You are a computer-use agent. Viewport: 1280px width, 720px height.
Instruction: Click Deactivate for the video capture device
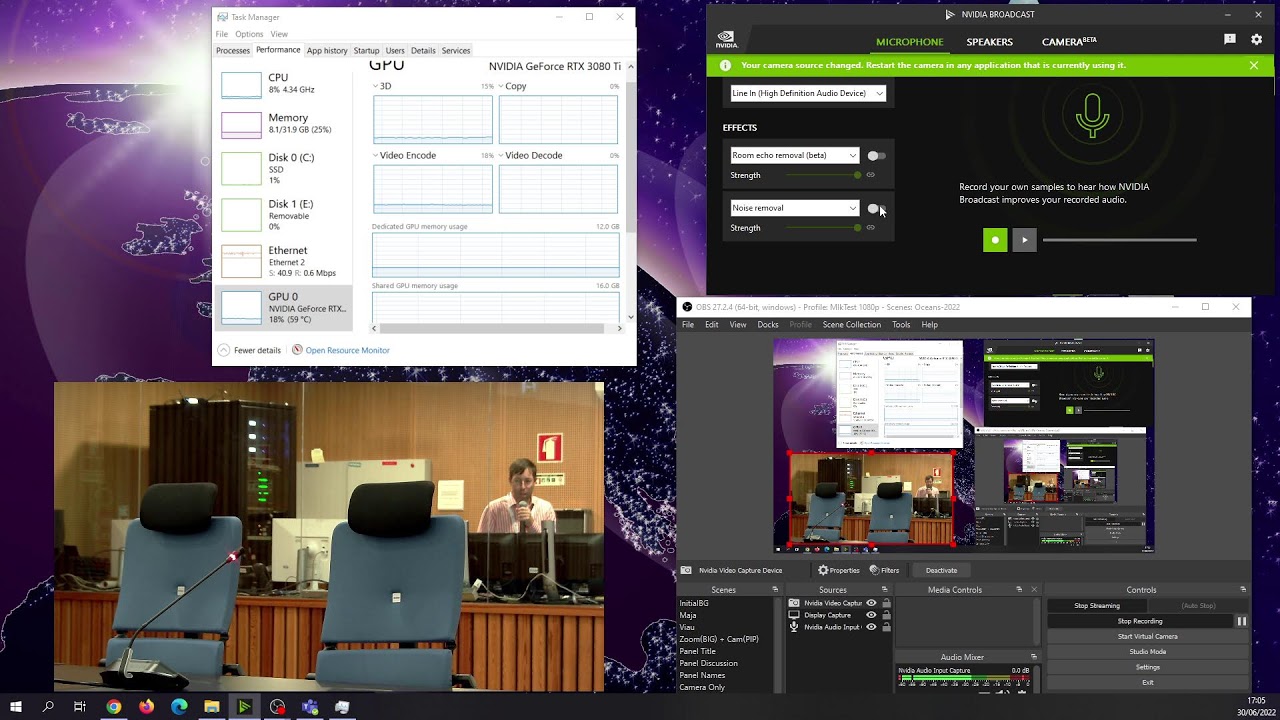(x=941, y=570)
